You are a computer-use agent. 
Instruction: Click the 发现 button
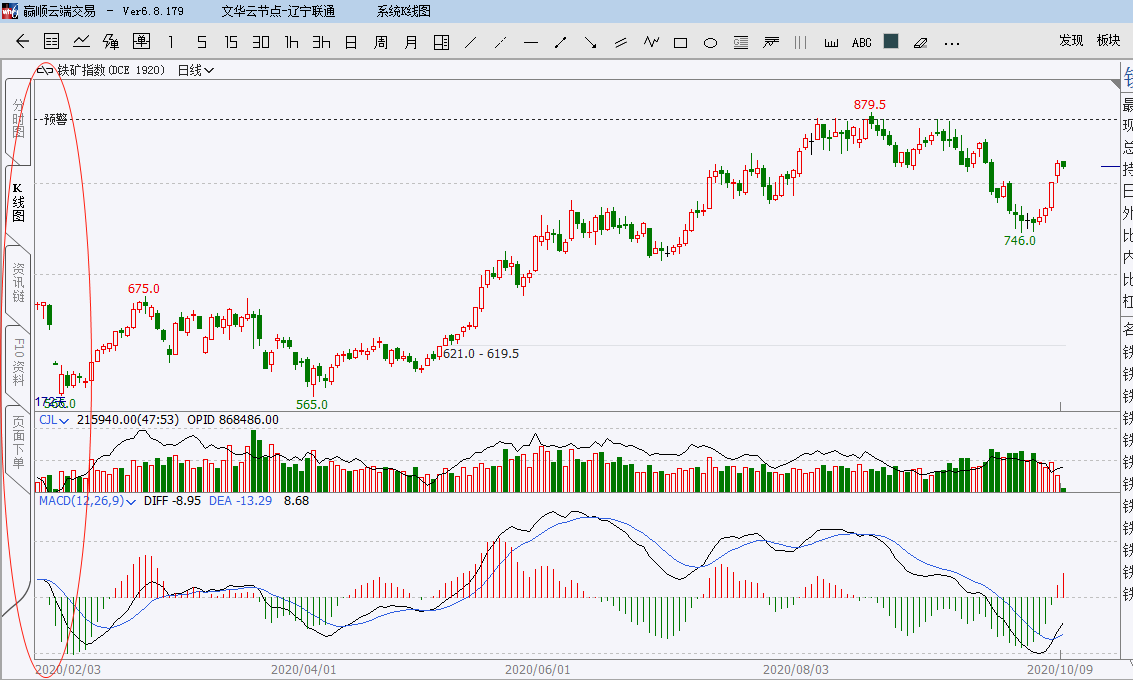[x=1071, y=41]
